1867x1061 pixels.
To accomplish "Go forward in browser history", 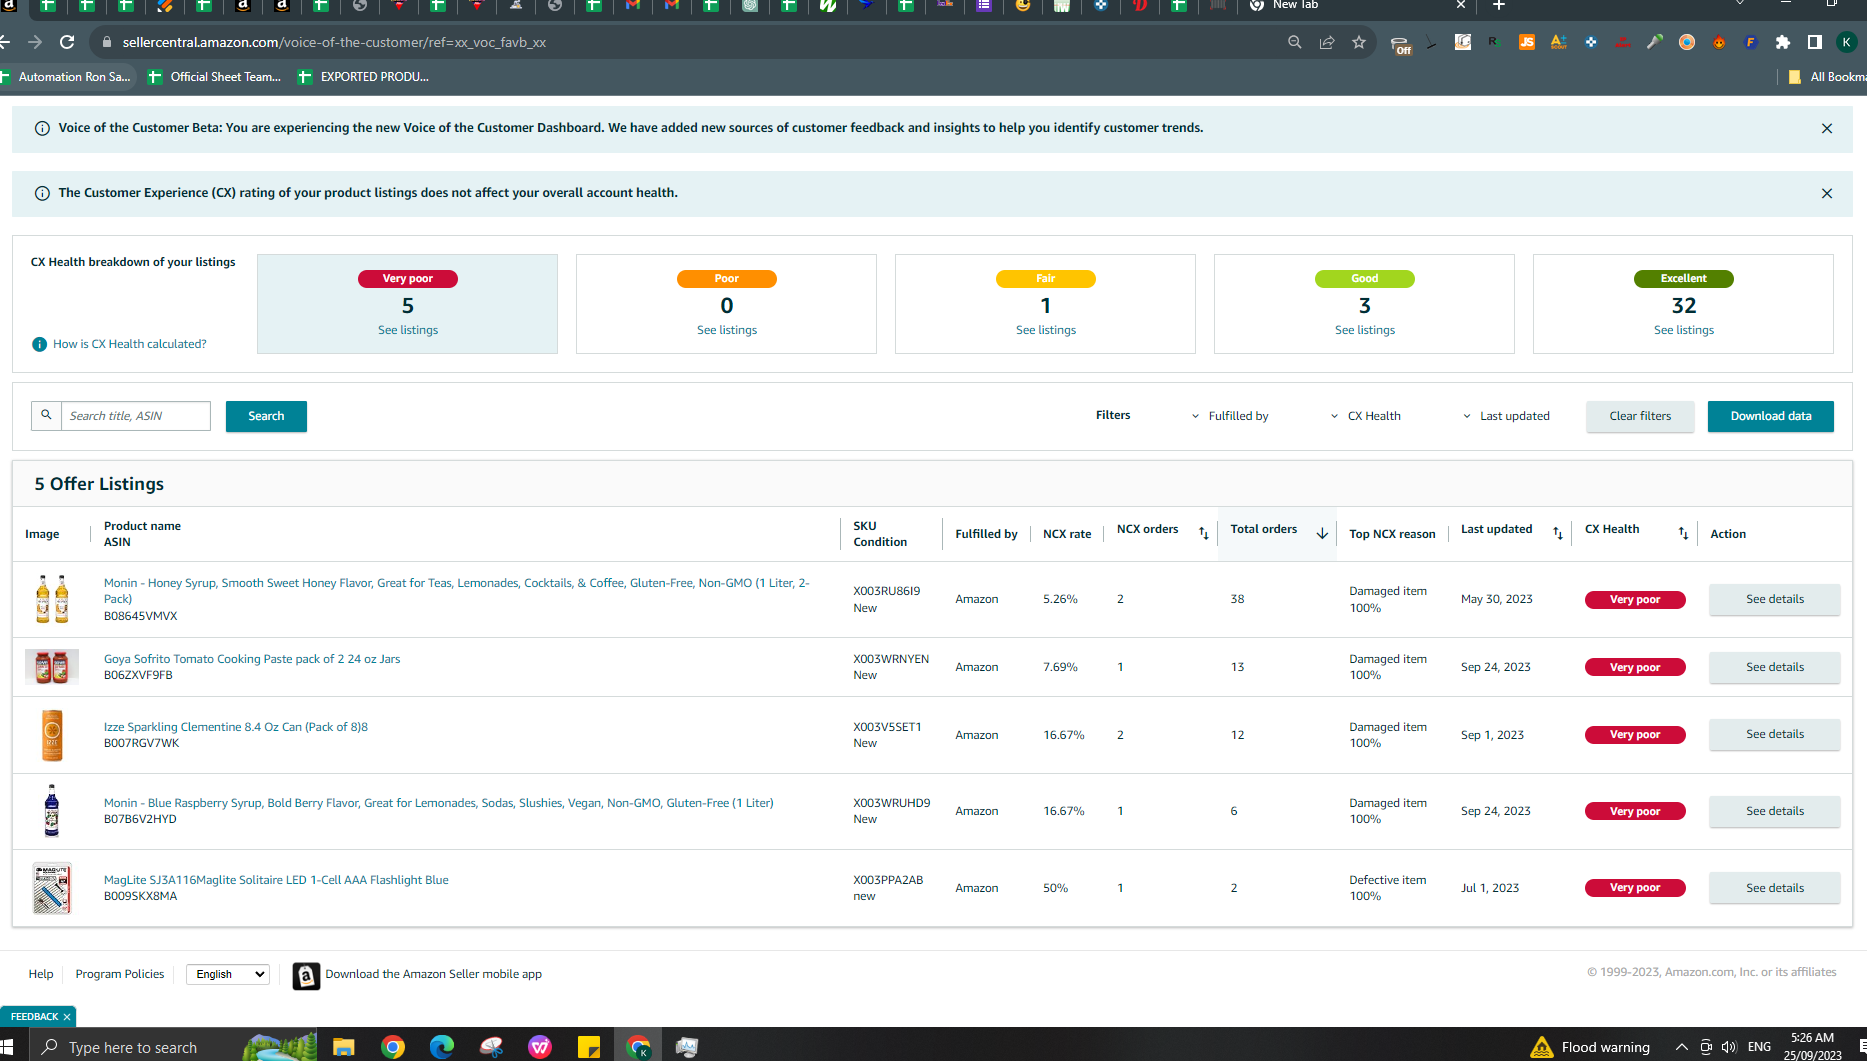I will point(35,42).
